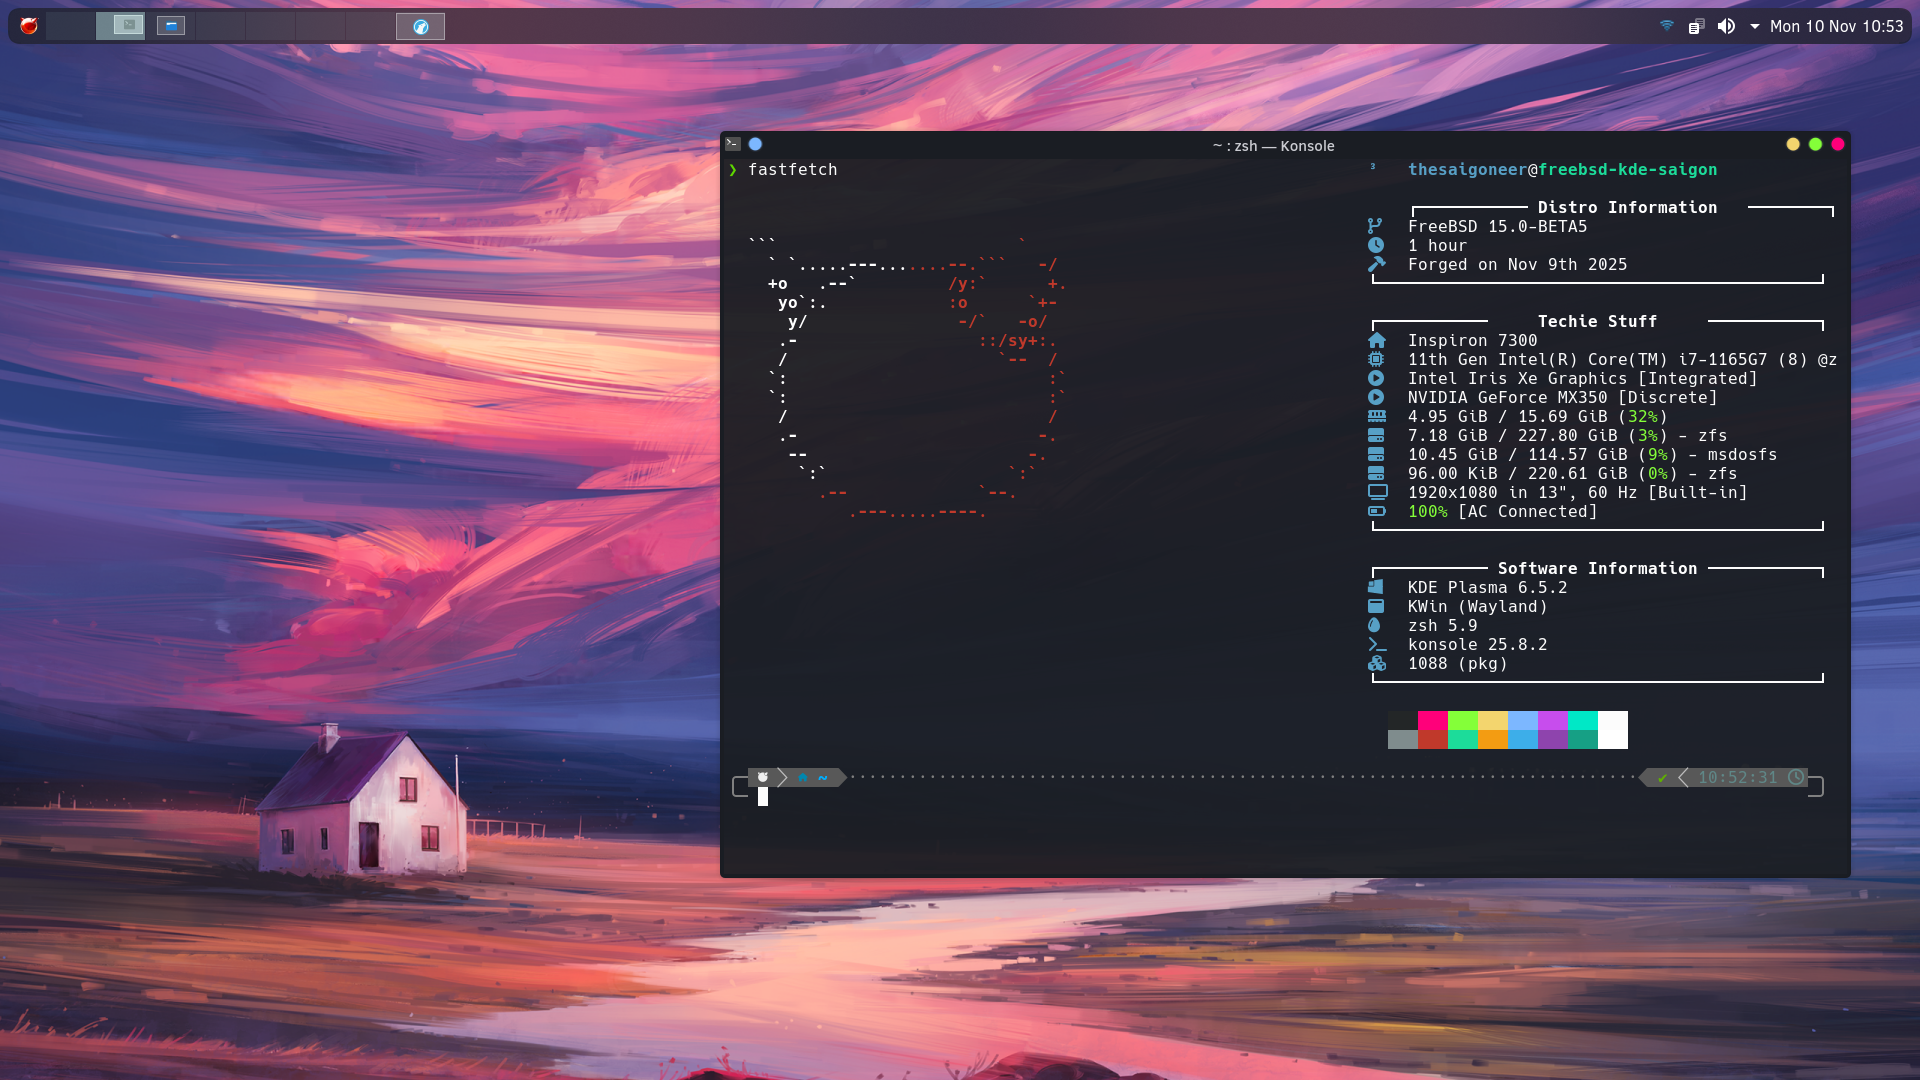Screen dimensions: 1920x1080
Task: Open the calendar from the date clock
Action: coord(1836,26)
